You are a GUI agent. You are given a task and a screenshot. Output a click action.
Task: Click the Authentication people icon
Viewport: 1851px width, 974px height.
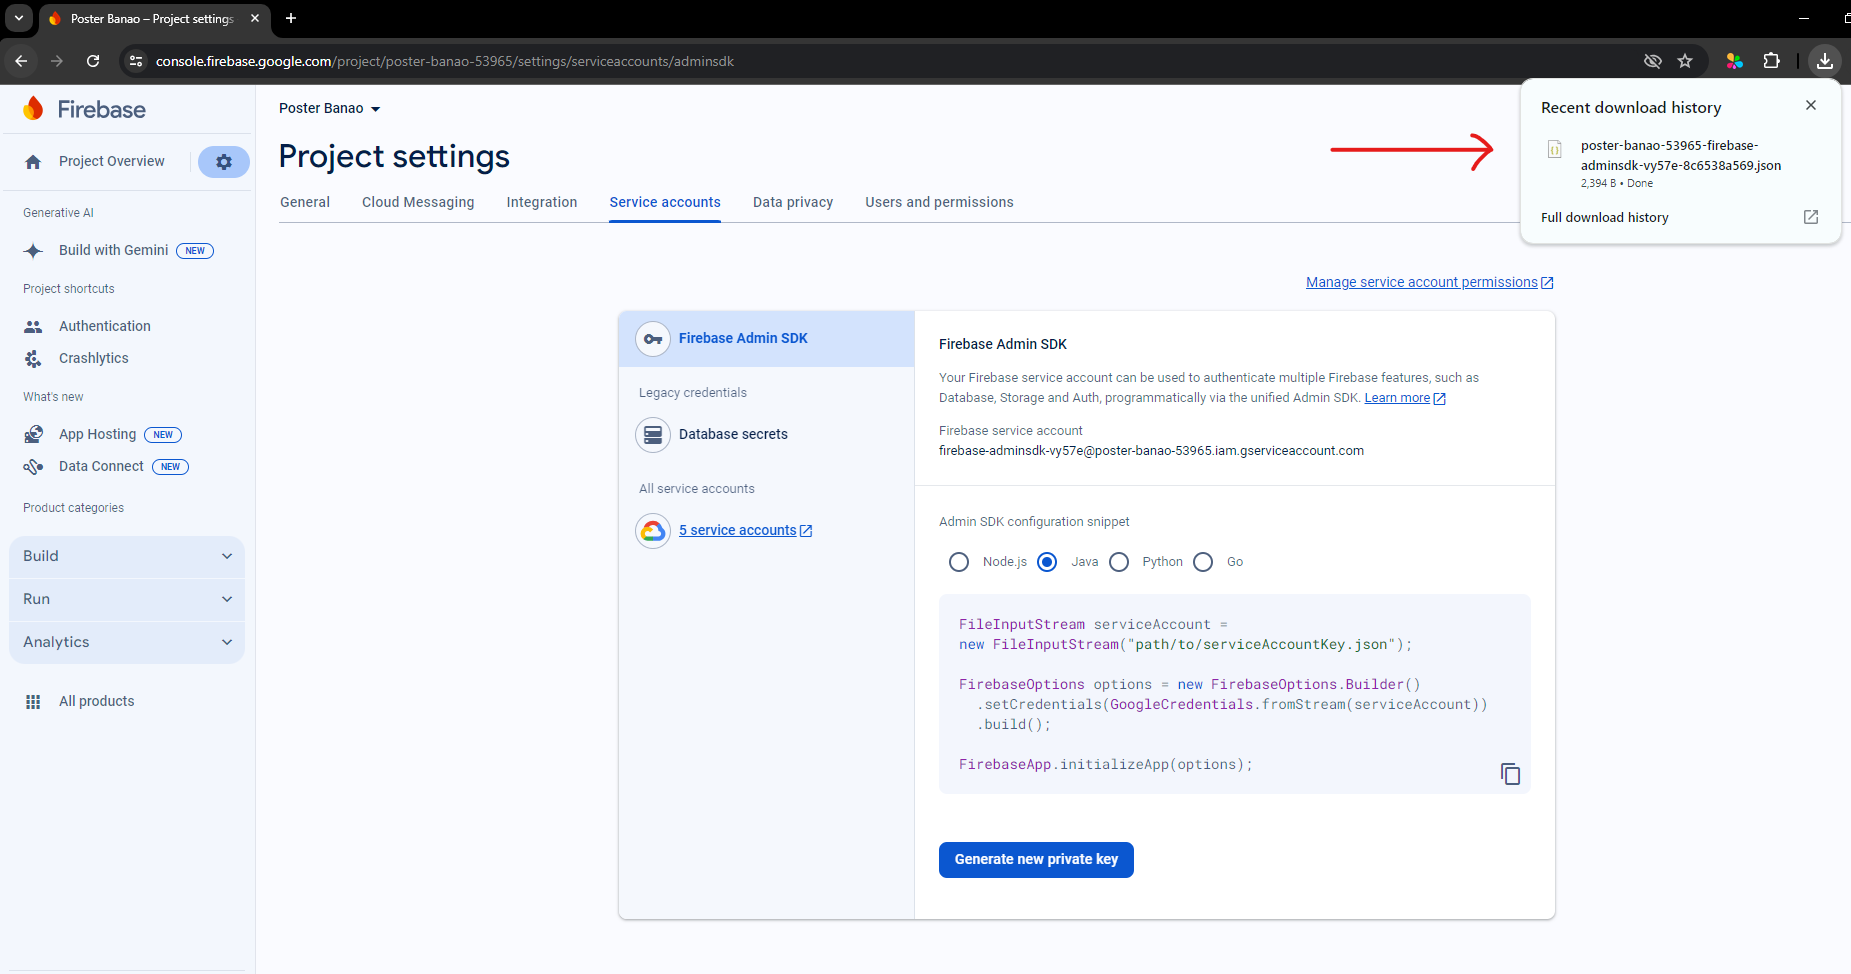tap(33, 327)
